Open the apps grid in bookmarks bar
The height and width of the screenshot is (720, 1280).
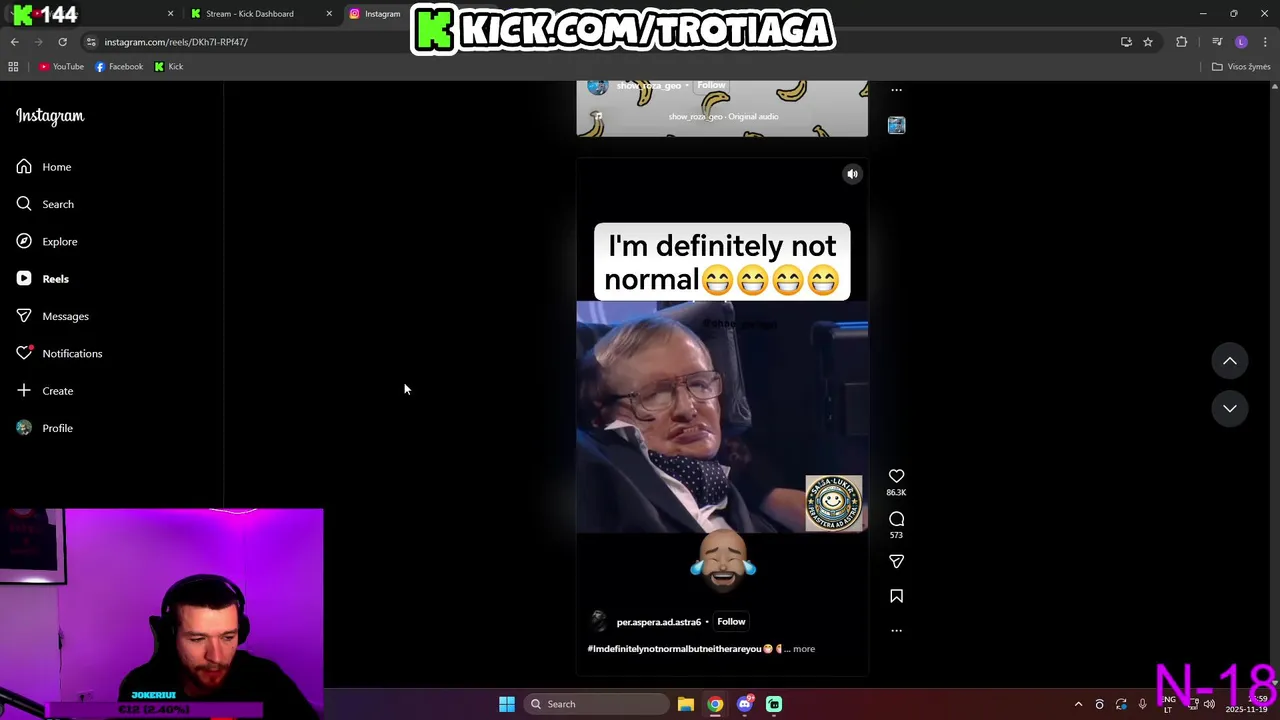pyautogui.click(x=13, y=67)
